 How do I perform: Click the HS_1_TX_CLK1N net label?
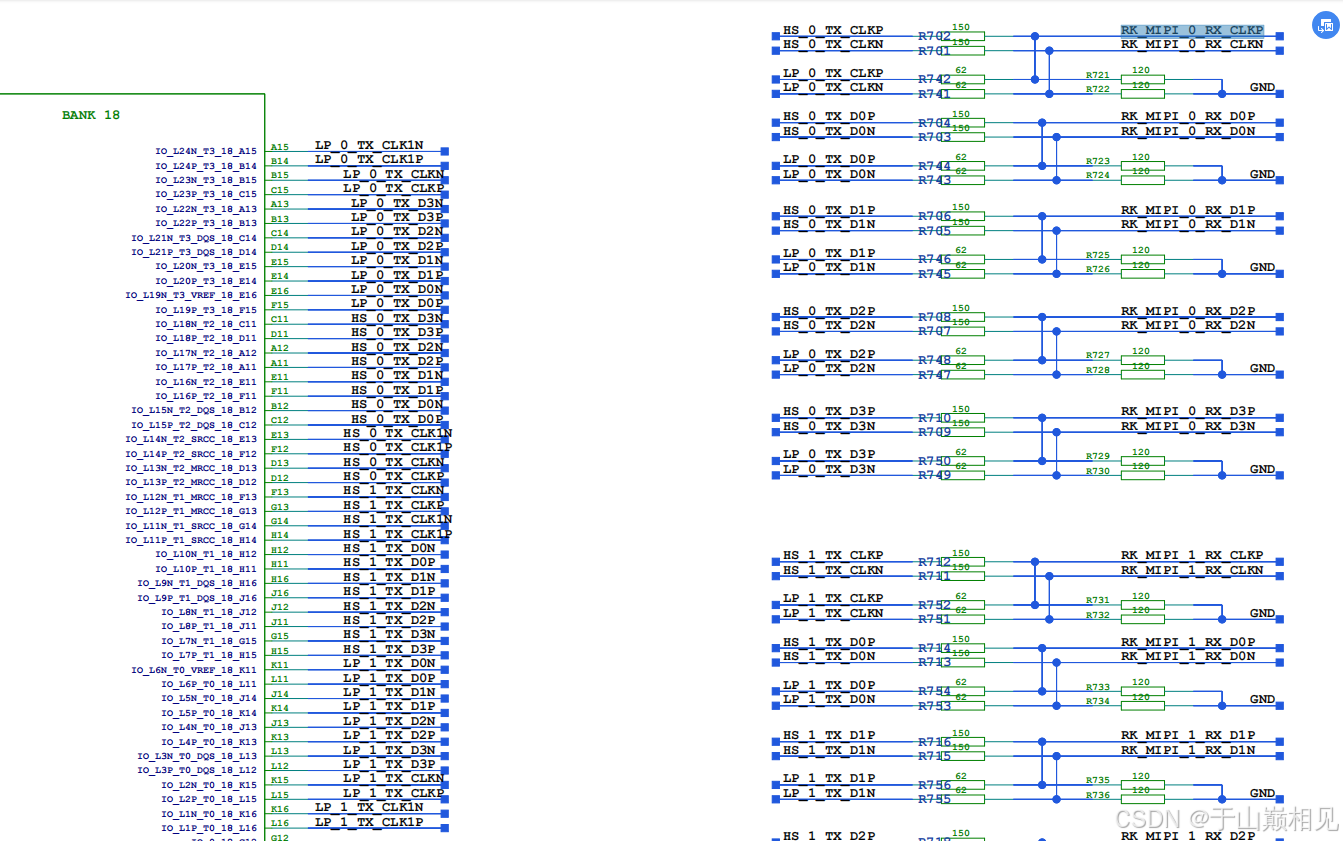tap(398, 519)
